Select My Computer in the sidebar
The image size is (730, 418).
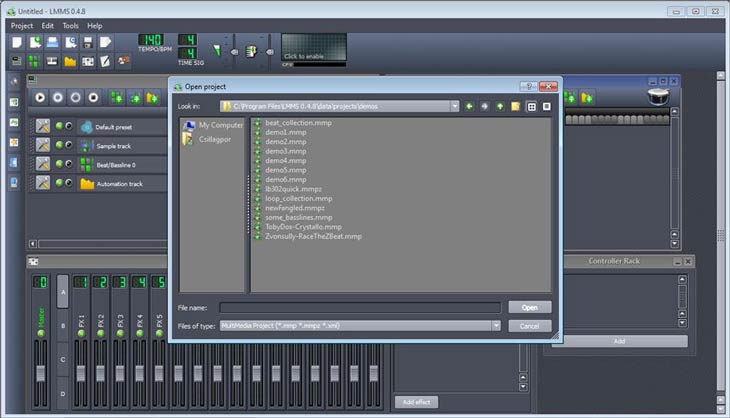(x=220, y=125)
